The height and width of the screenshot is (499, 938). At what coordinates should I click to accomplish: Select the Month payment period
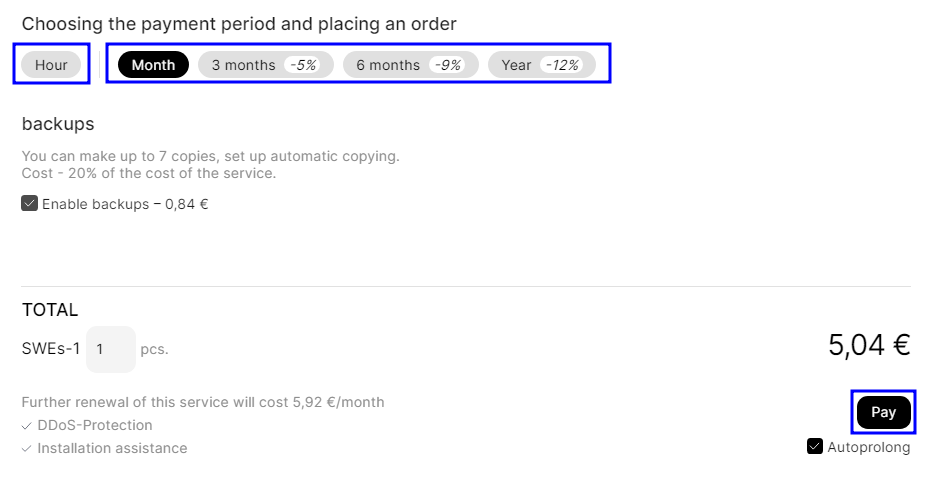pyautogui.click(x=153, y=65)
